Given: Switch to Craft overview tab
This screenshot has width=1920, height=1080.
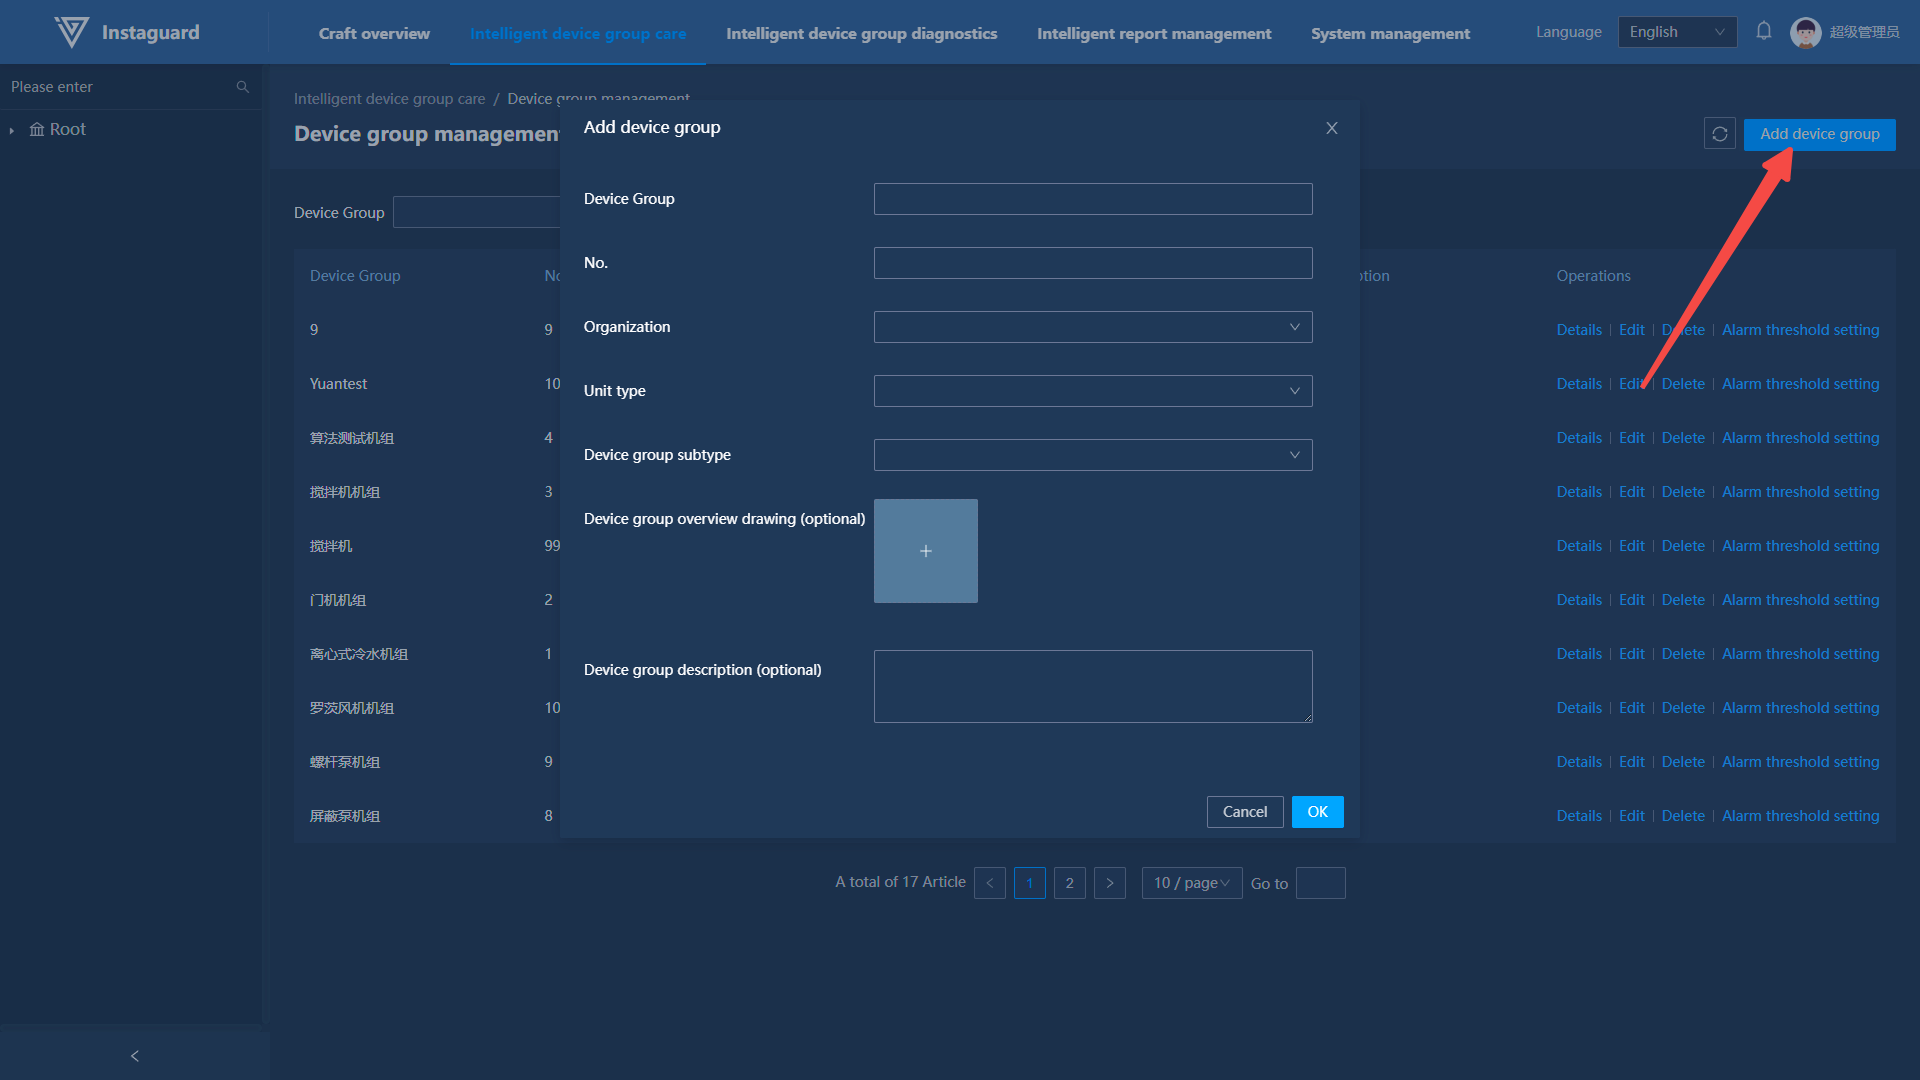Looking at the screenshot, I should [374, 33].
